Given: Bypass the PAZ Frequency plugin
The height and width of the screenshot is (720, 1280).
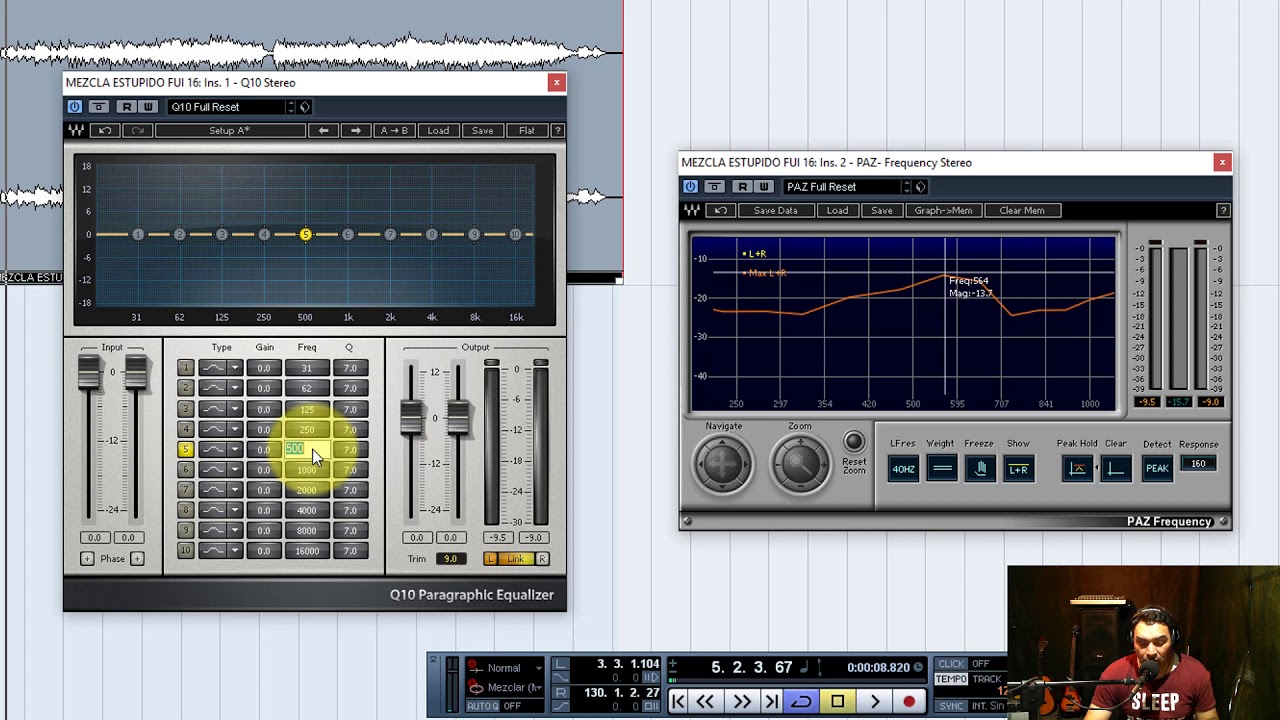Looking at the screenshot, I should point(690,187).
